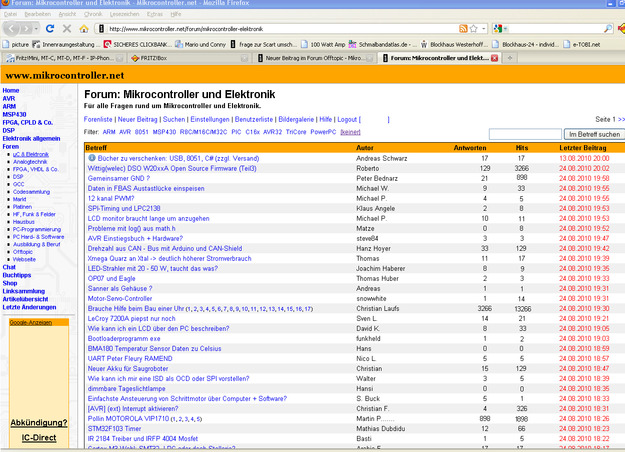This screenshot has height=452, width=625.
Task: Reload the page with the refresh icon
Action: tap(50, 29)
